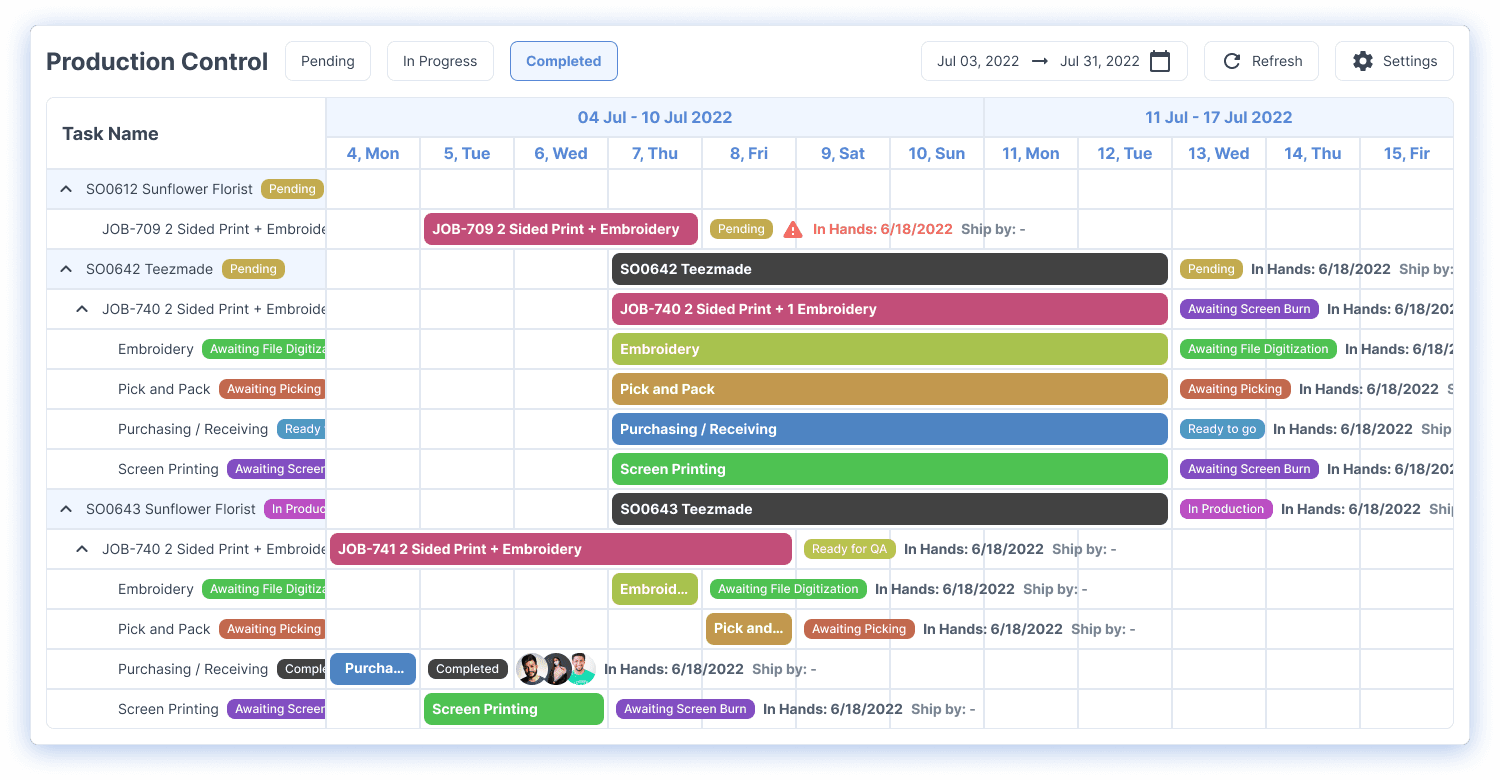The height and width of the screenshot is (780, 1500).
Task: Select the Completed tab
Action: 563,60
